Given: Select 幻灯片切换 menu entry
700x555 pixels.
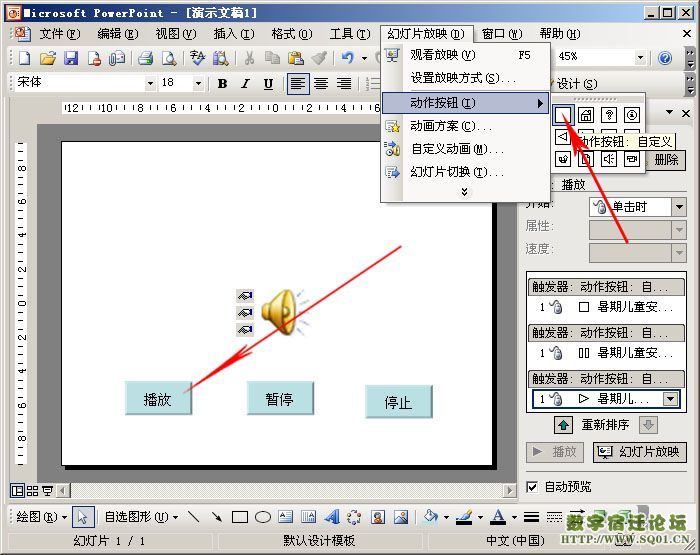Looking at the screenshot, I should pos(465,172).
